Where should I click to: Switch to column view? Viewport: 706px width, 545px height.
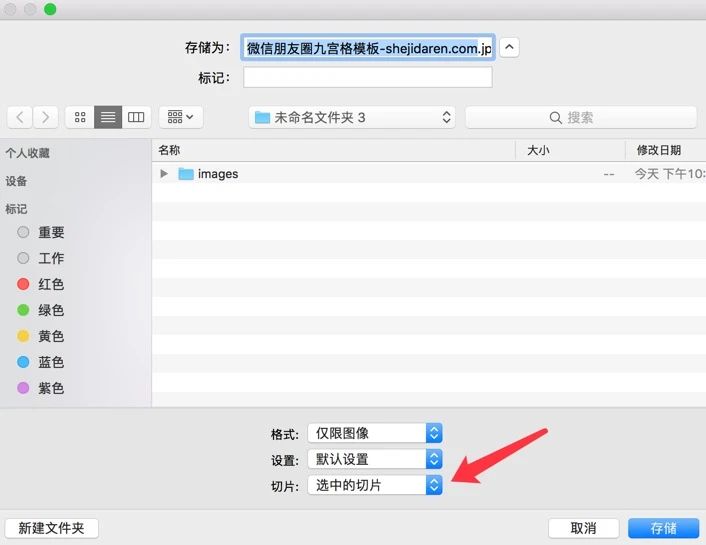point(136,118)
